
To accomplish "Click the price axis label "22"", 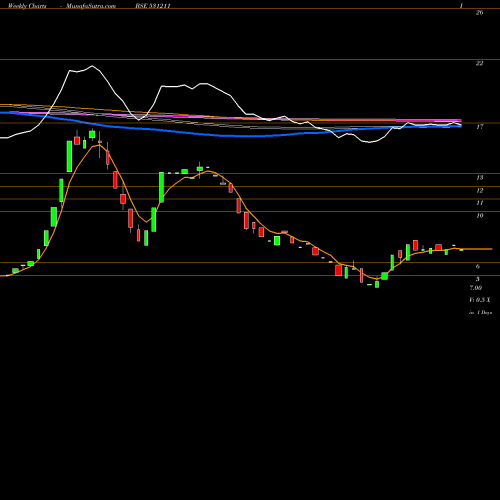I will pos(479,63).
